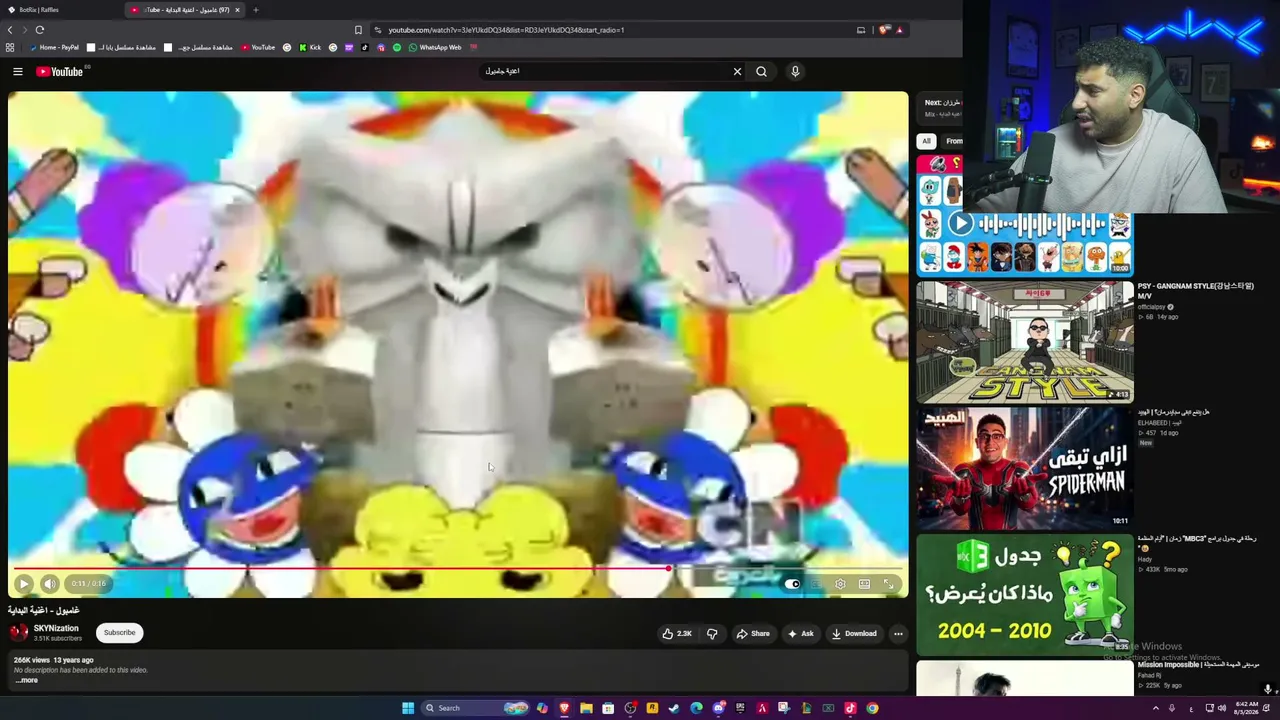The height and width of the screenshot is (720, 1280).
Task: Open the Windows Start menu
Action: 408,708
